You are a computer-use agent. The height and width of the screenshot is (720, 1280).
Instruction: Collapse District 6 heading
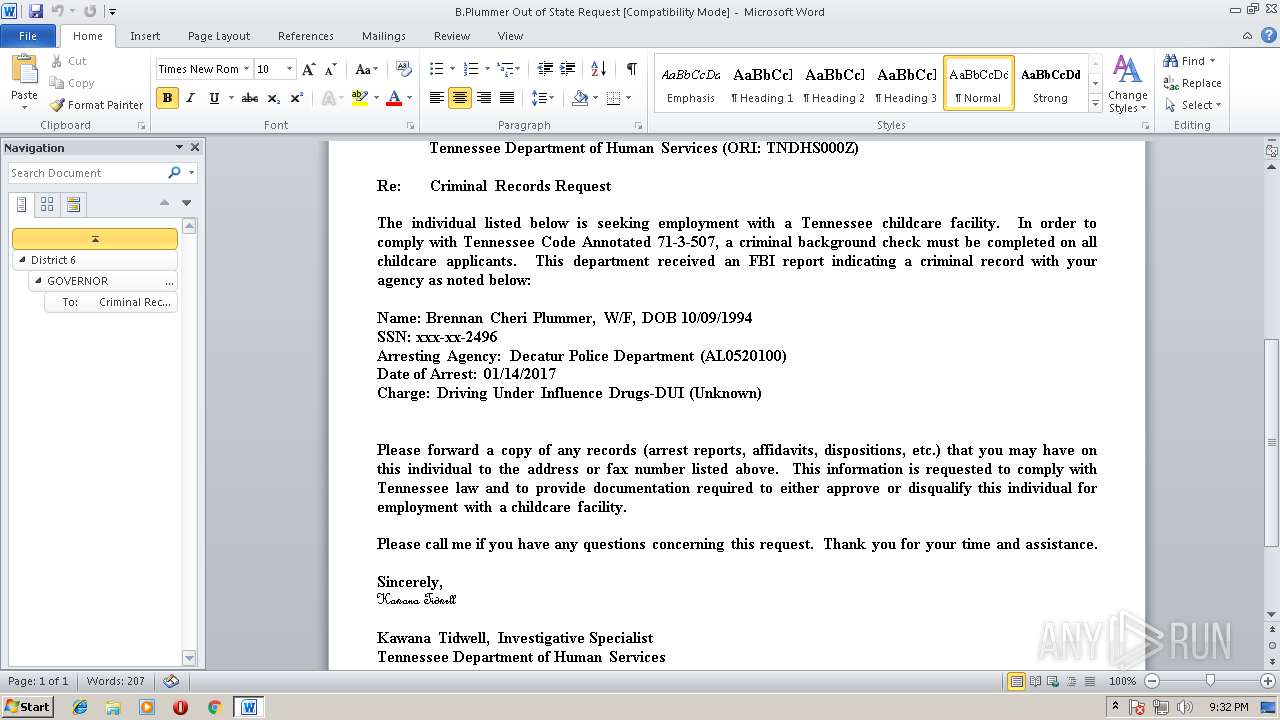(23, 260)
